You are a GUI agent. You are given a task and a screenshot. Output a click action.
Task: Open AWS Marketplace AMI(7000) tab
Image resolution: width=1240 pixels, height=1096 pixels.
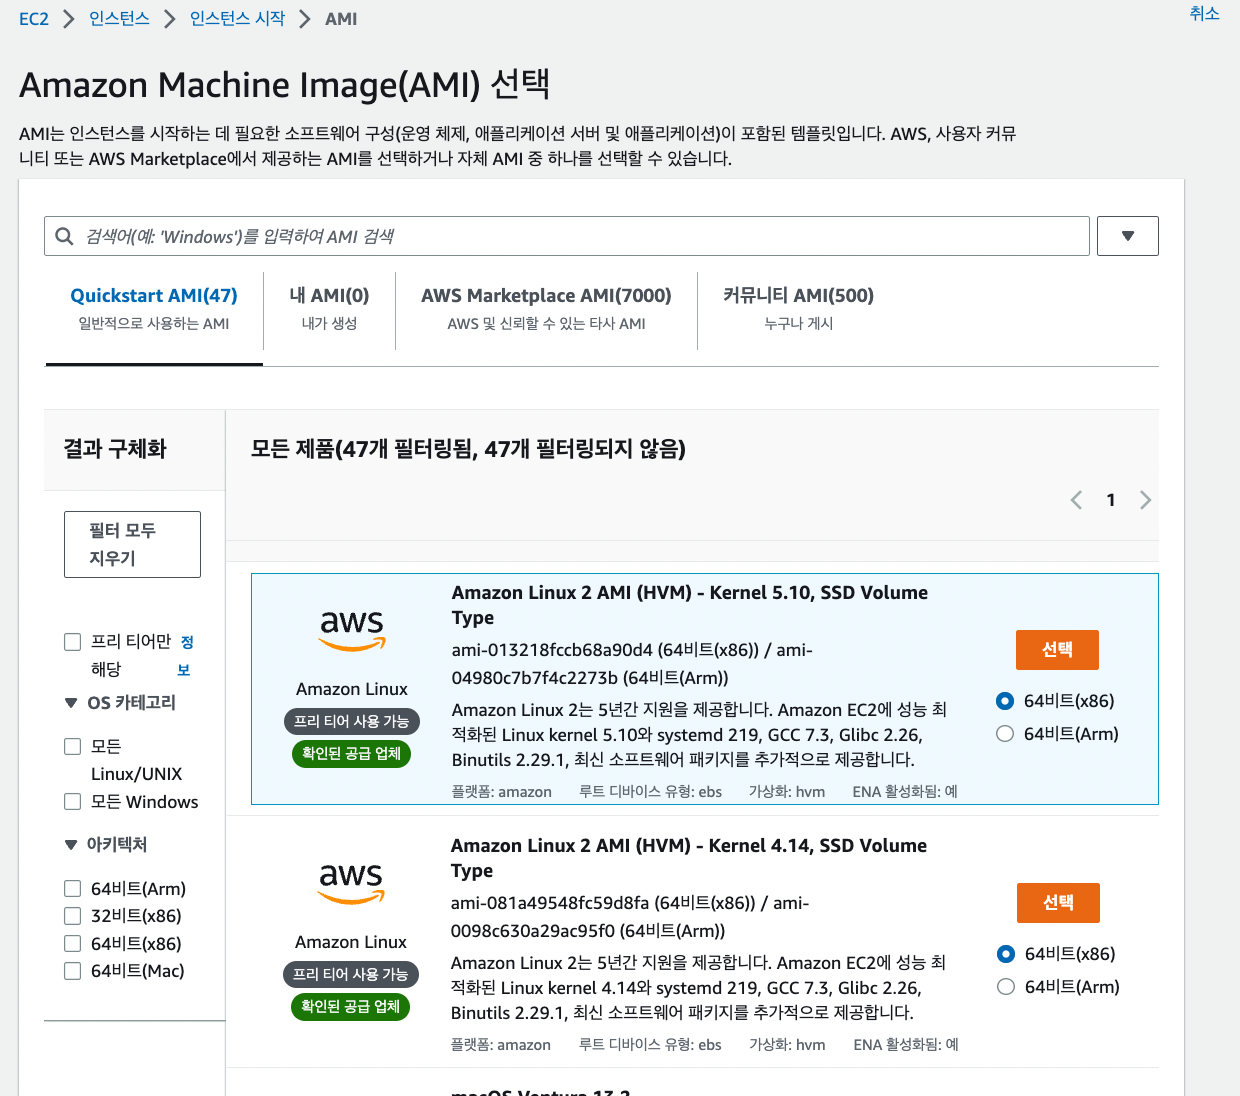pyautogui.click(x=546, y=308)
